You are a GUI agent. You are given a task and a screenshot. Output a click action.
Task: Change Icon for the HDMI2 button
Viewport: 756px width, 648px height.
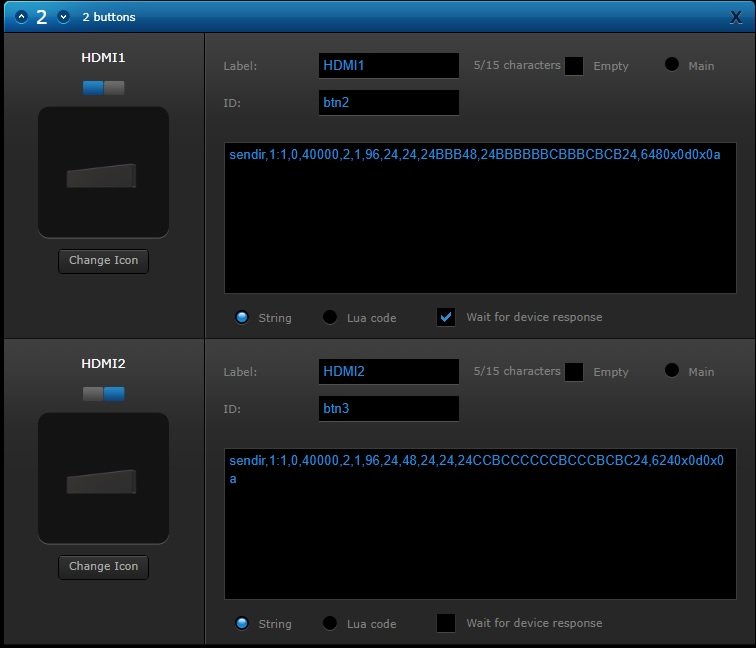pos(104,567)
